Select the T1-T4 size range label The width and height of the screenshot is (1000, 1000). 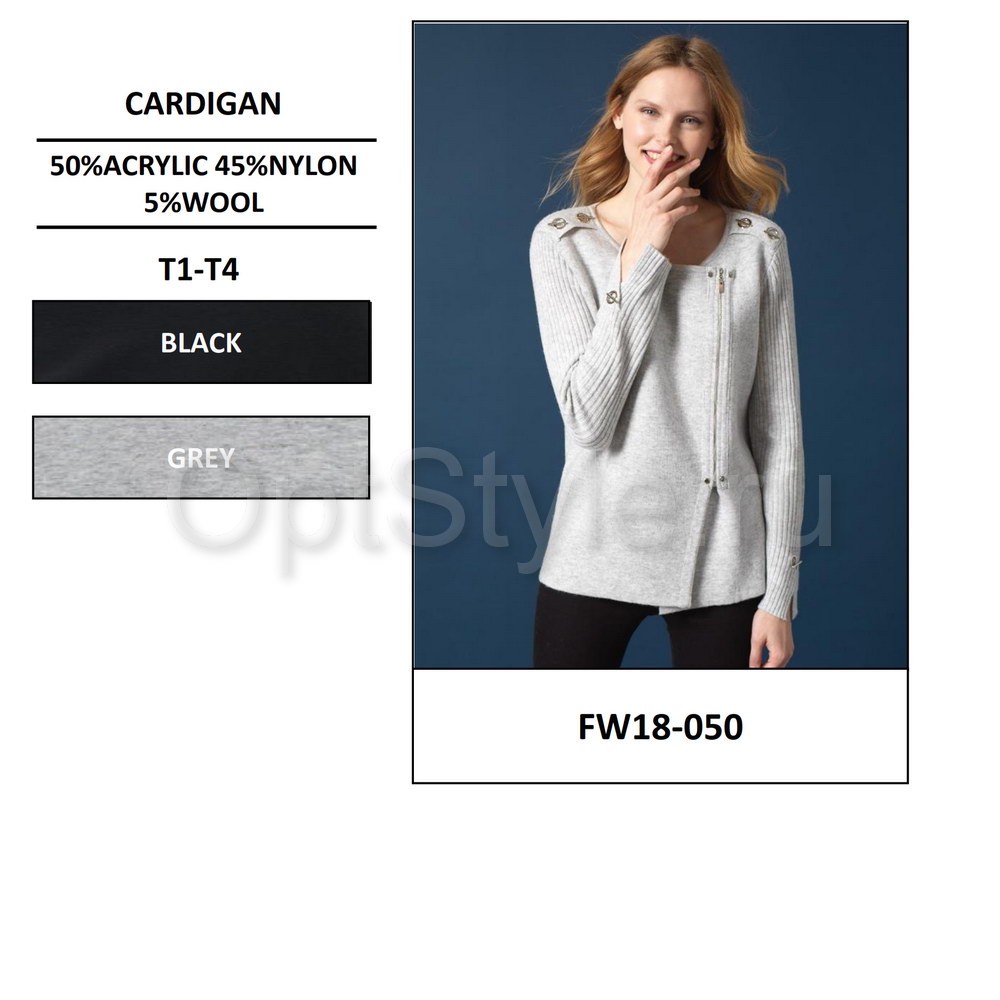click(x=198, y=269)
